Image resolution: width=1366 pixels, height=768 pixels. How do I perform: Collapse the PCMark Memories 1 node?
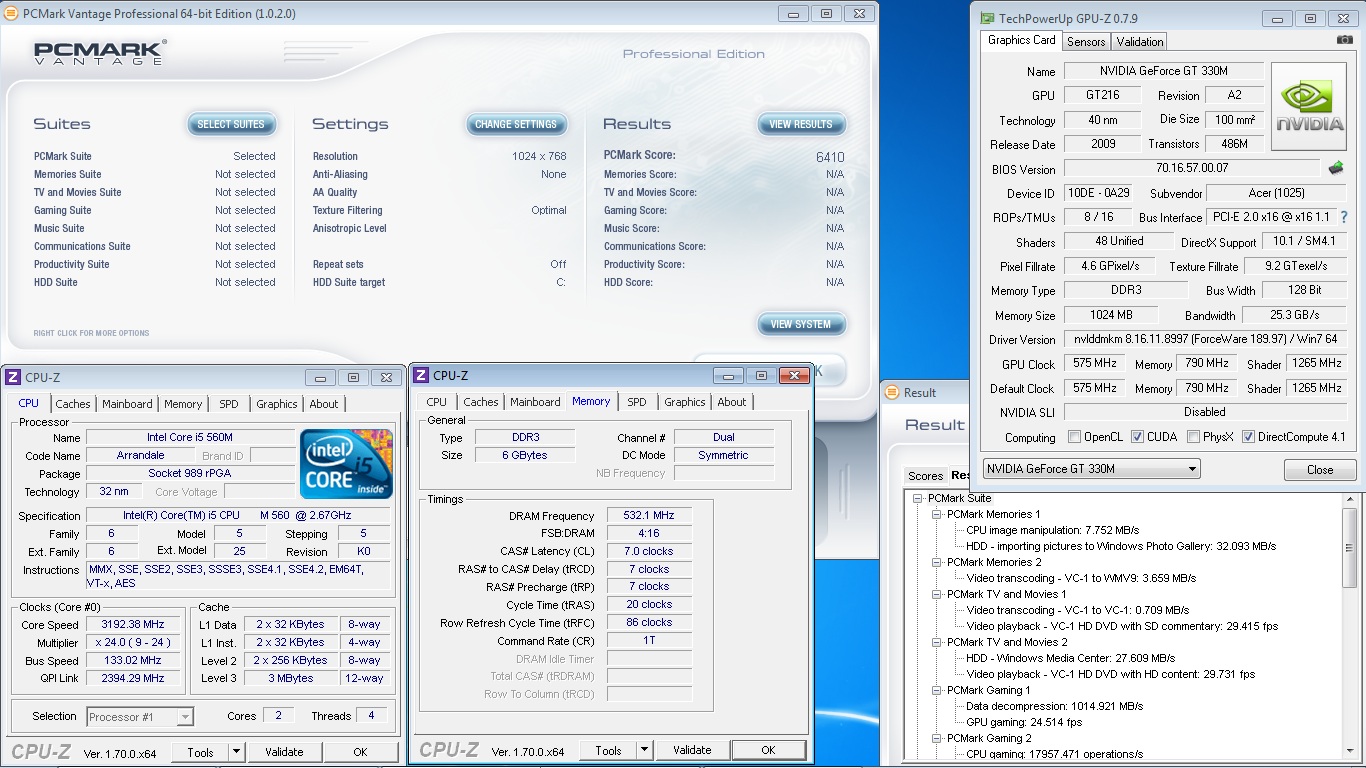[x=937, y=514]
